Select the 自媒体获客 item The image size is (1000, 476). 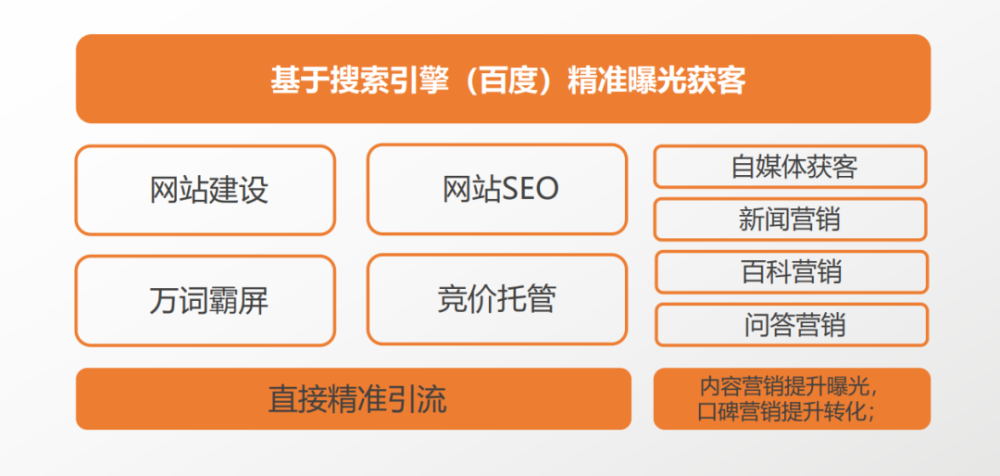pos(790,167)
